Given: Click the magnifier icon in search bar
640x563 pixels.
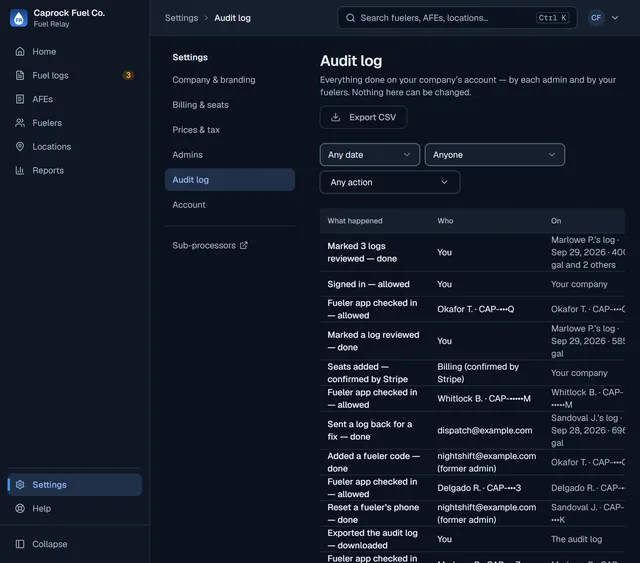Looking at the screenshot, I should pos(350,18).
